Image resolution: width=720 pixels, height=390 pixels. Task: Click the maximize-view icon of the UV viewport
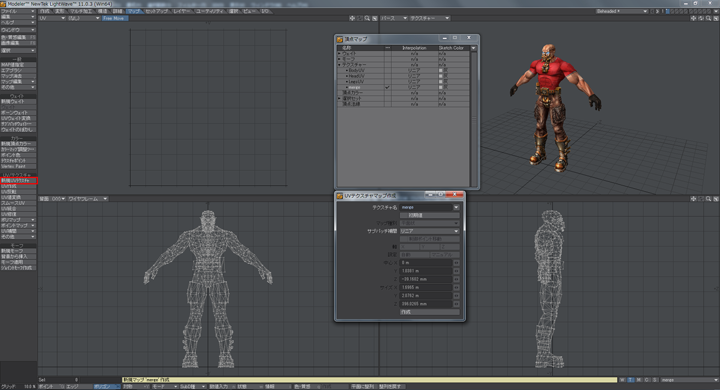coord(375,18)
